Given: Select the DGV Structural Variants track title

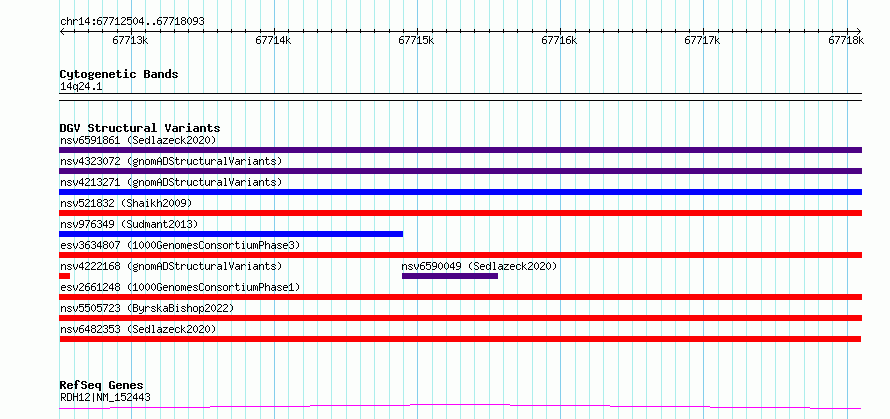Looking at the screenshot, I should coord(140,128).
